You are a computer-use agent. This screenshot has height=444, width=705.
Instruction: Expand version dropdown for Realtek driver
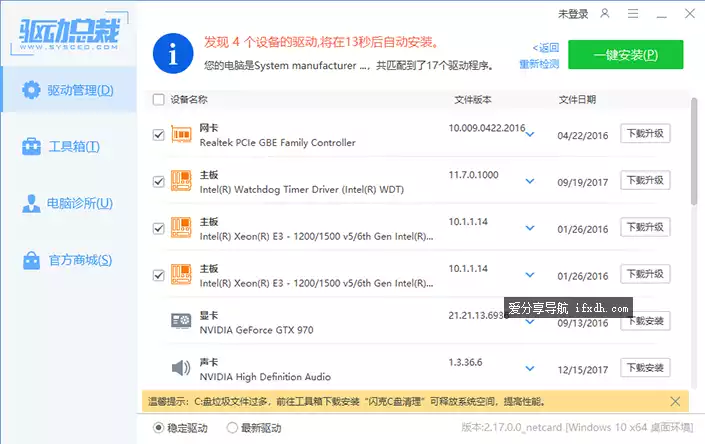(530, 134)
